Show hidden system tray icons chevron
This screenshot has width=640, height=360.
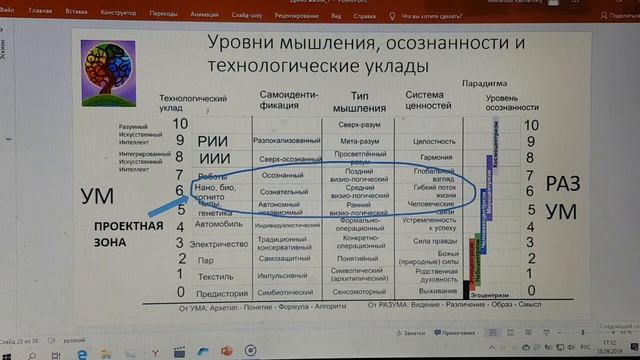click(x=492, y=348)
